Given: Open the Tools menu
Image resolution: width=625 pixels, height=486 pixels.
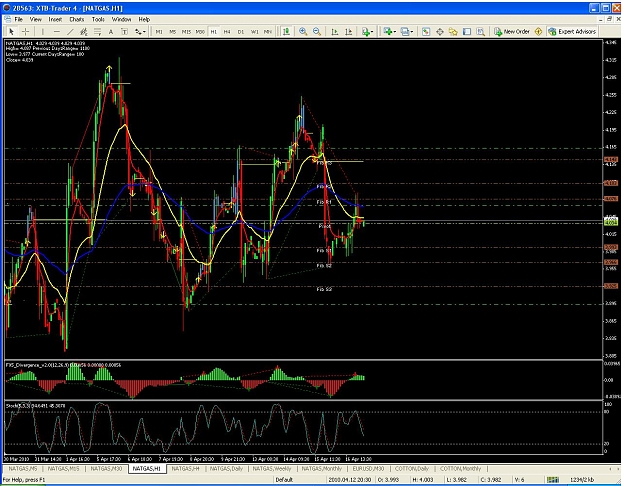Looking at the screenshot, I should click(x=98, y=19).
